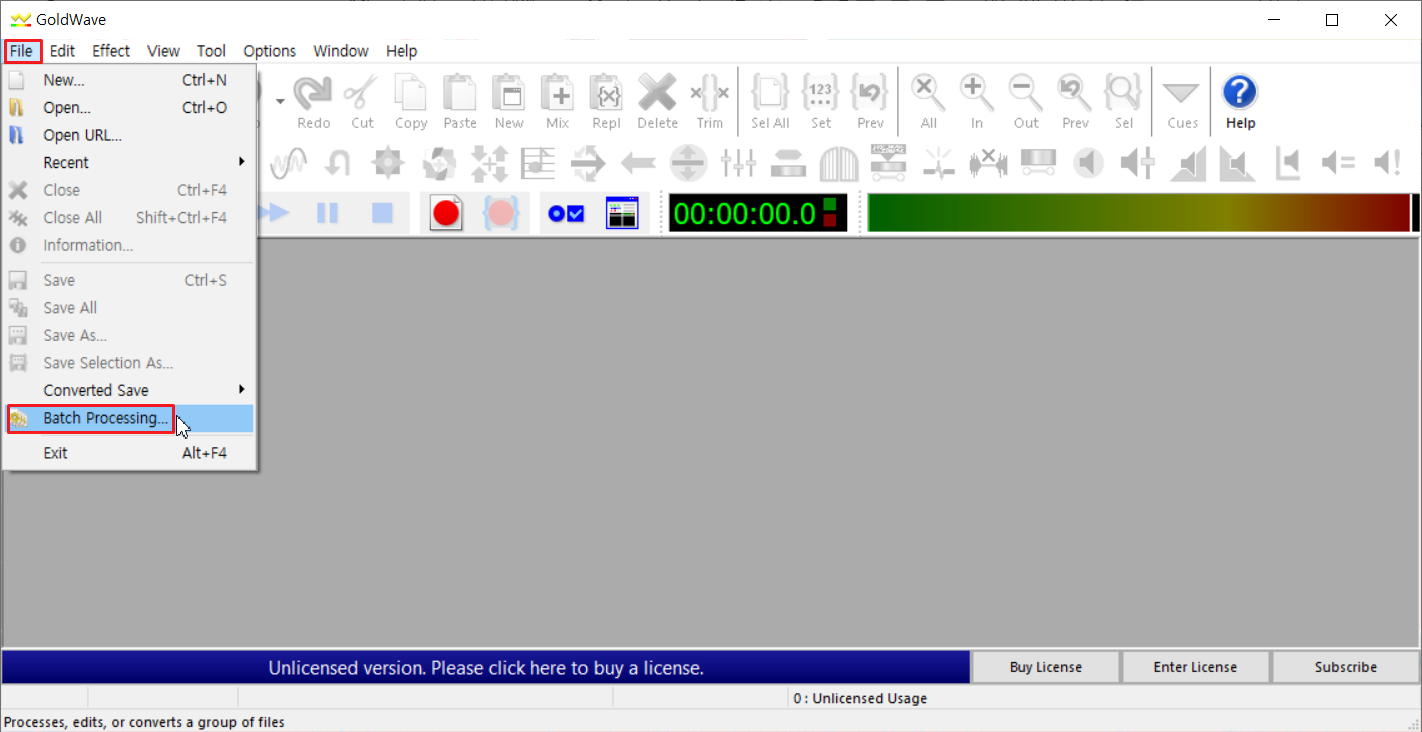
Task: Open control properties icon with checkmark
Action: pyautogui.click(x=567, y=213)
